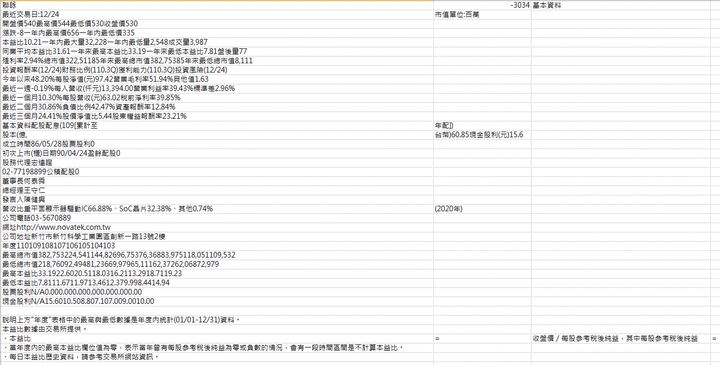Select the bullet cell ‧本益比
The width and height of the screenshot is (720, 365).
point(217,338)
